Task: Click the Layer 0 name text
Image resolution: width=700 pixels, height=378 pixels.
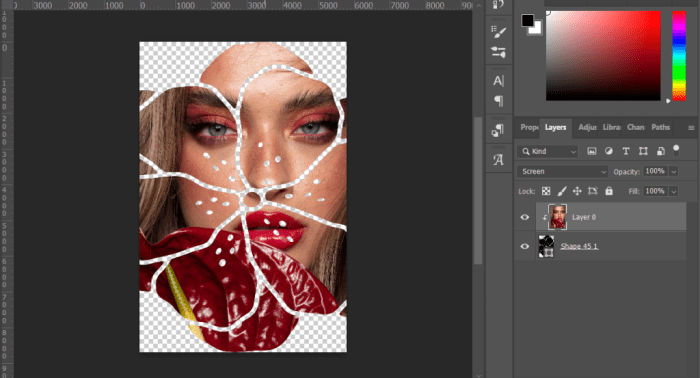Action: (584, 217)
